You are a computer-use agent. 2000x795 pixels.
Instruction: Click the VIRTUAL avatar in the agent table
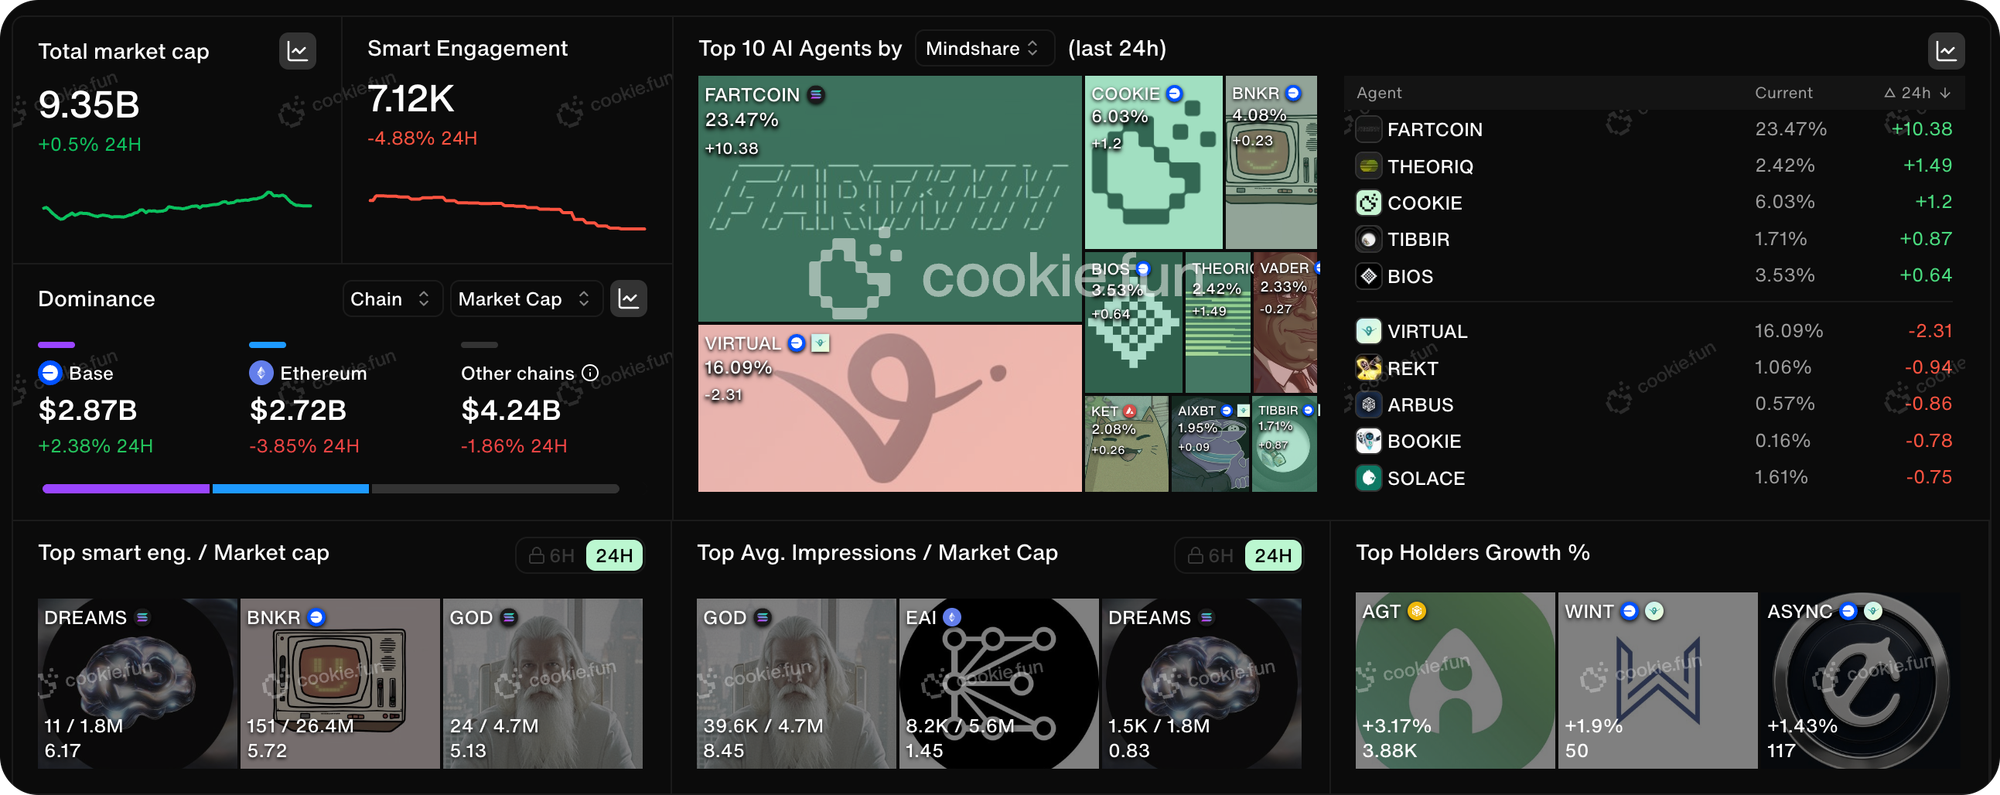pyautogui.click(x=1369, y=331)
